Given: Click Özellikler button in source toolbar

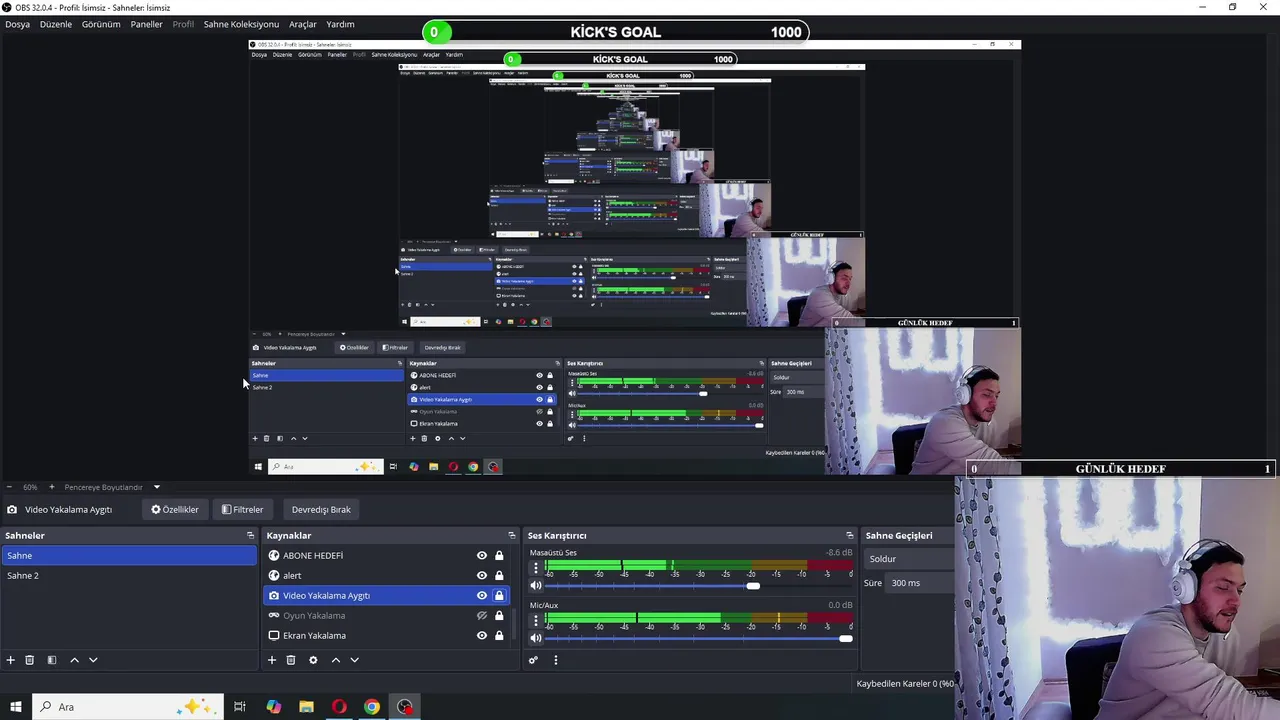Looking at the screenshot, I should 175,510.
